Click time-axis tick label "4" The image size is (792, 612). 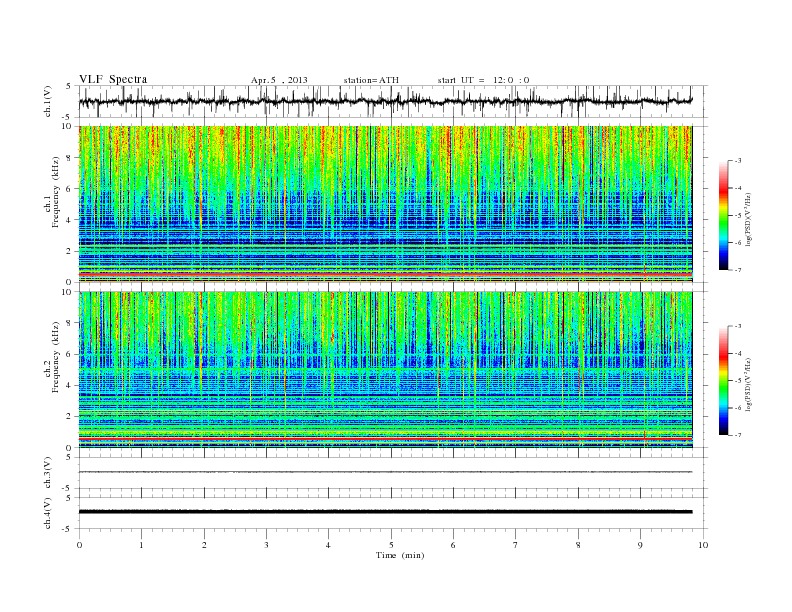point(328,545)
